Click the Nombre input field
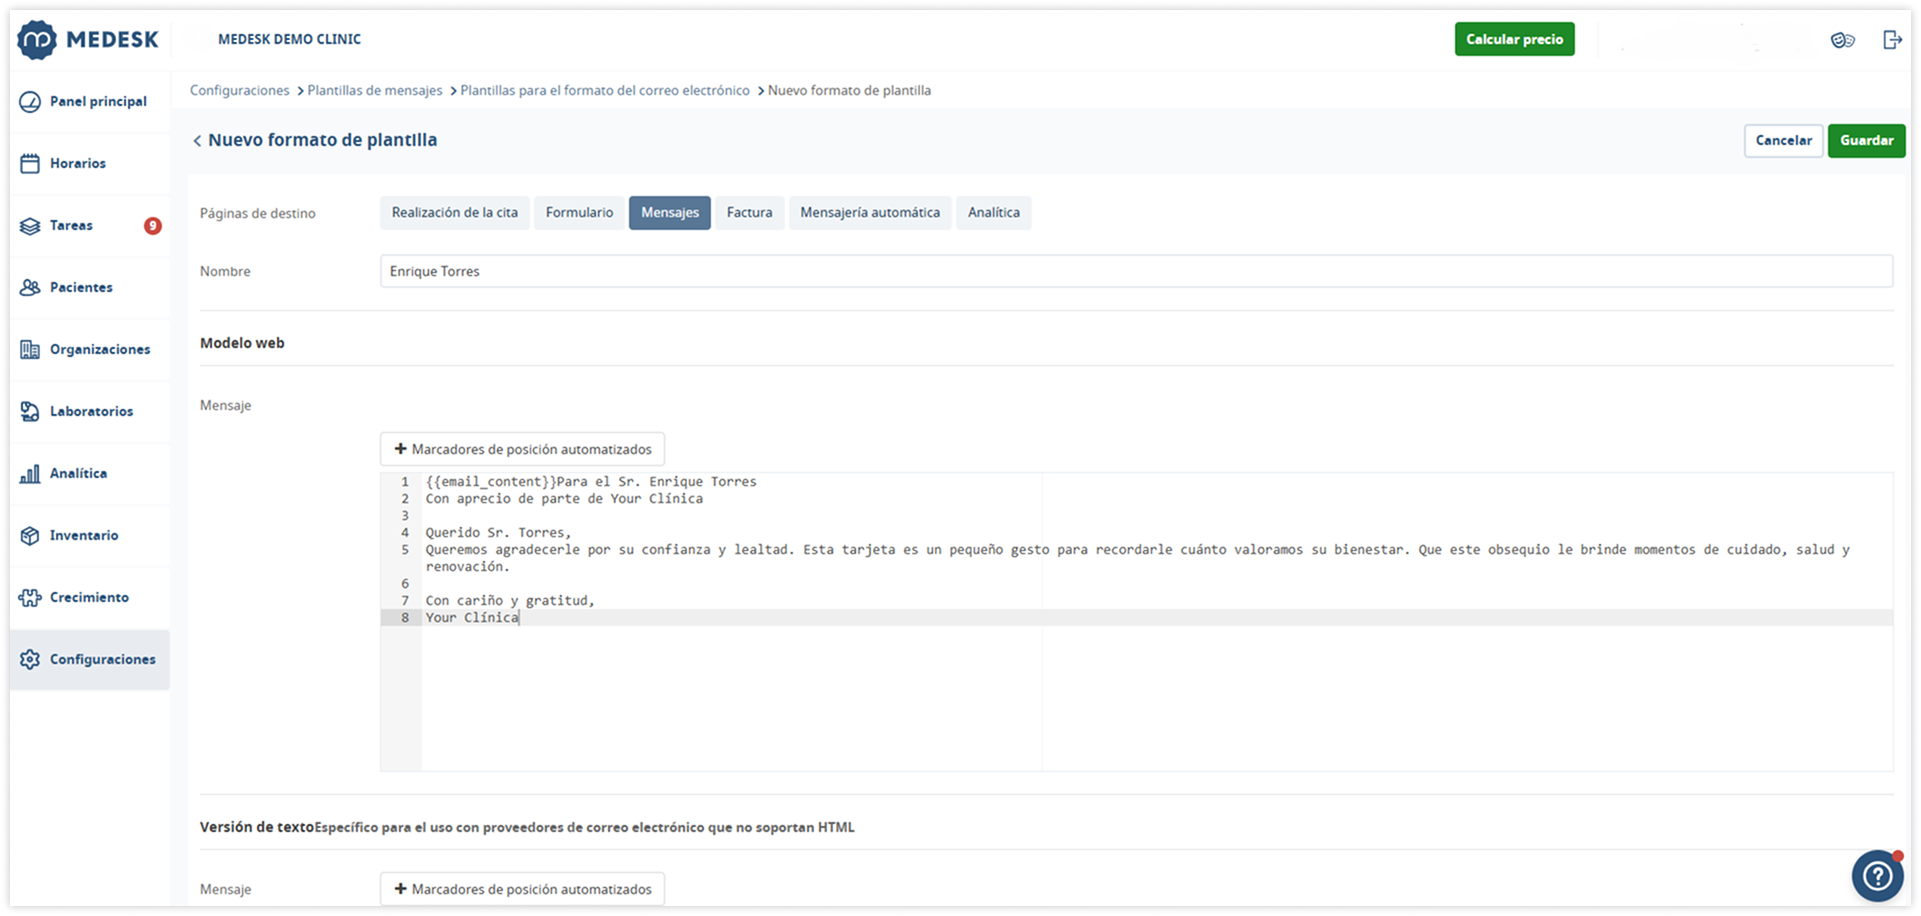 point(1136,271)
